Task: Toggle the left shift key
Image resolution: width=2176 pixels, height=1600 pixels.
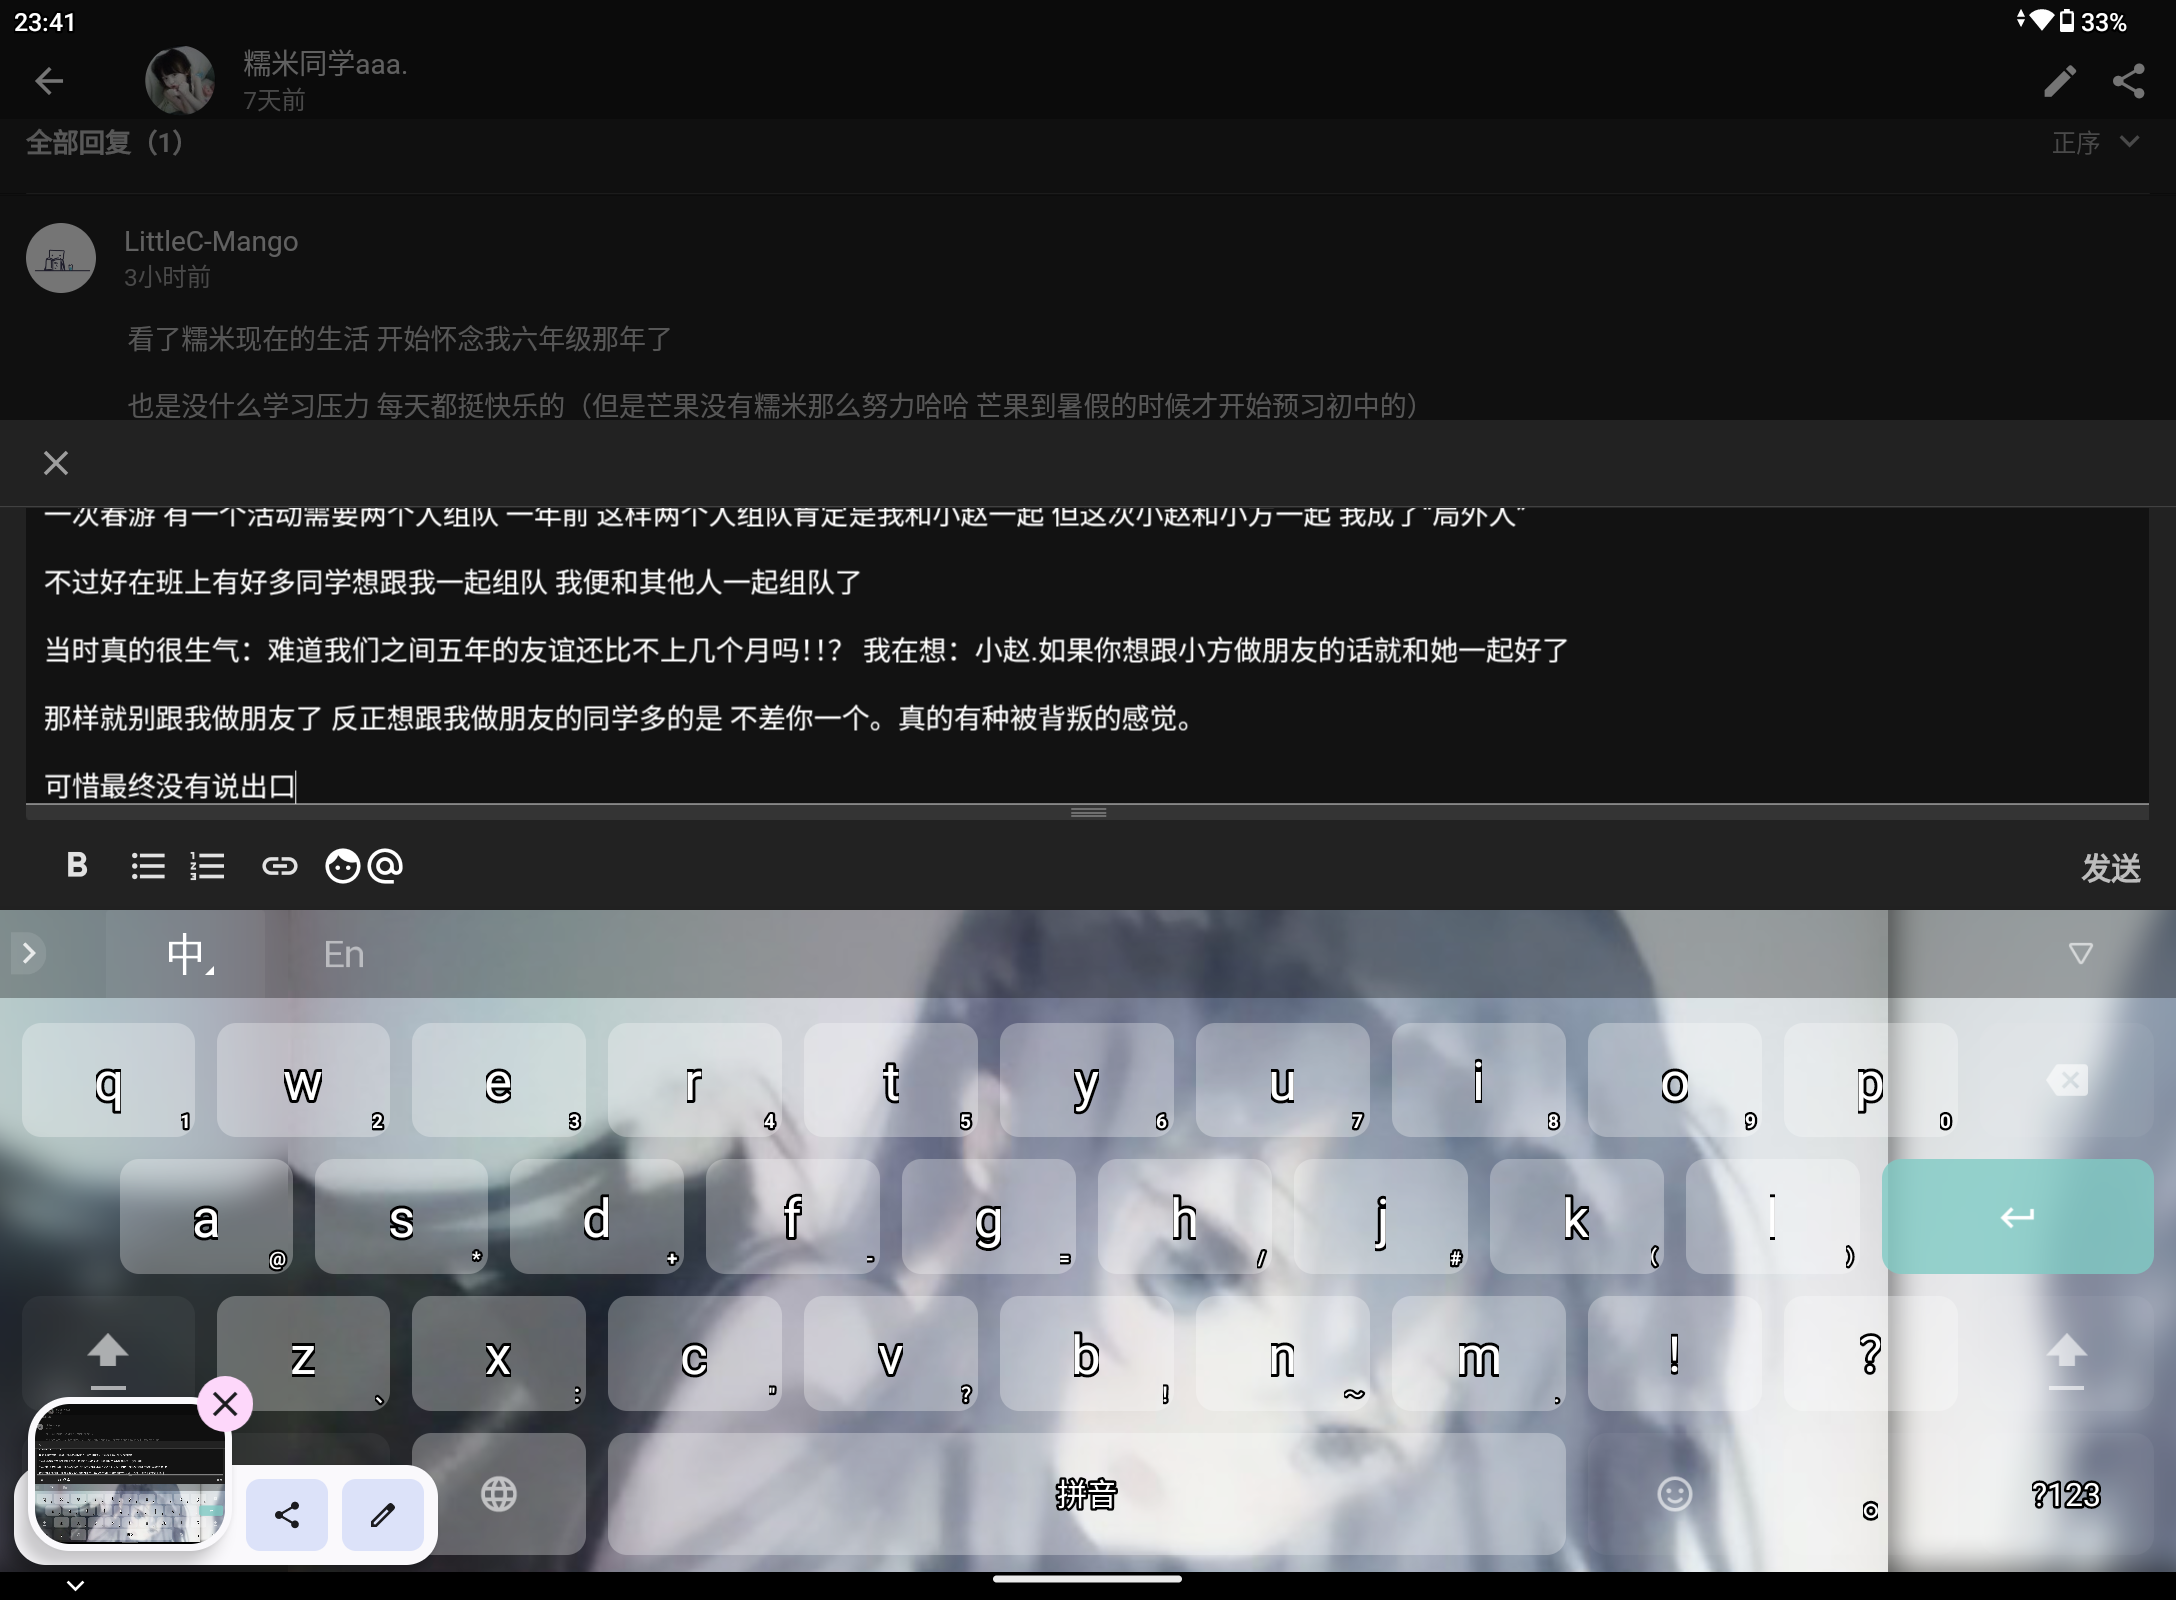Action: click(x=108, y=1354)
